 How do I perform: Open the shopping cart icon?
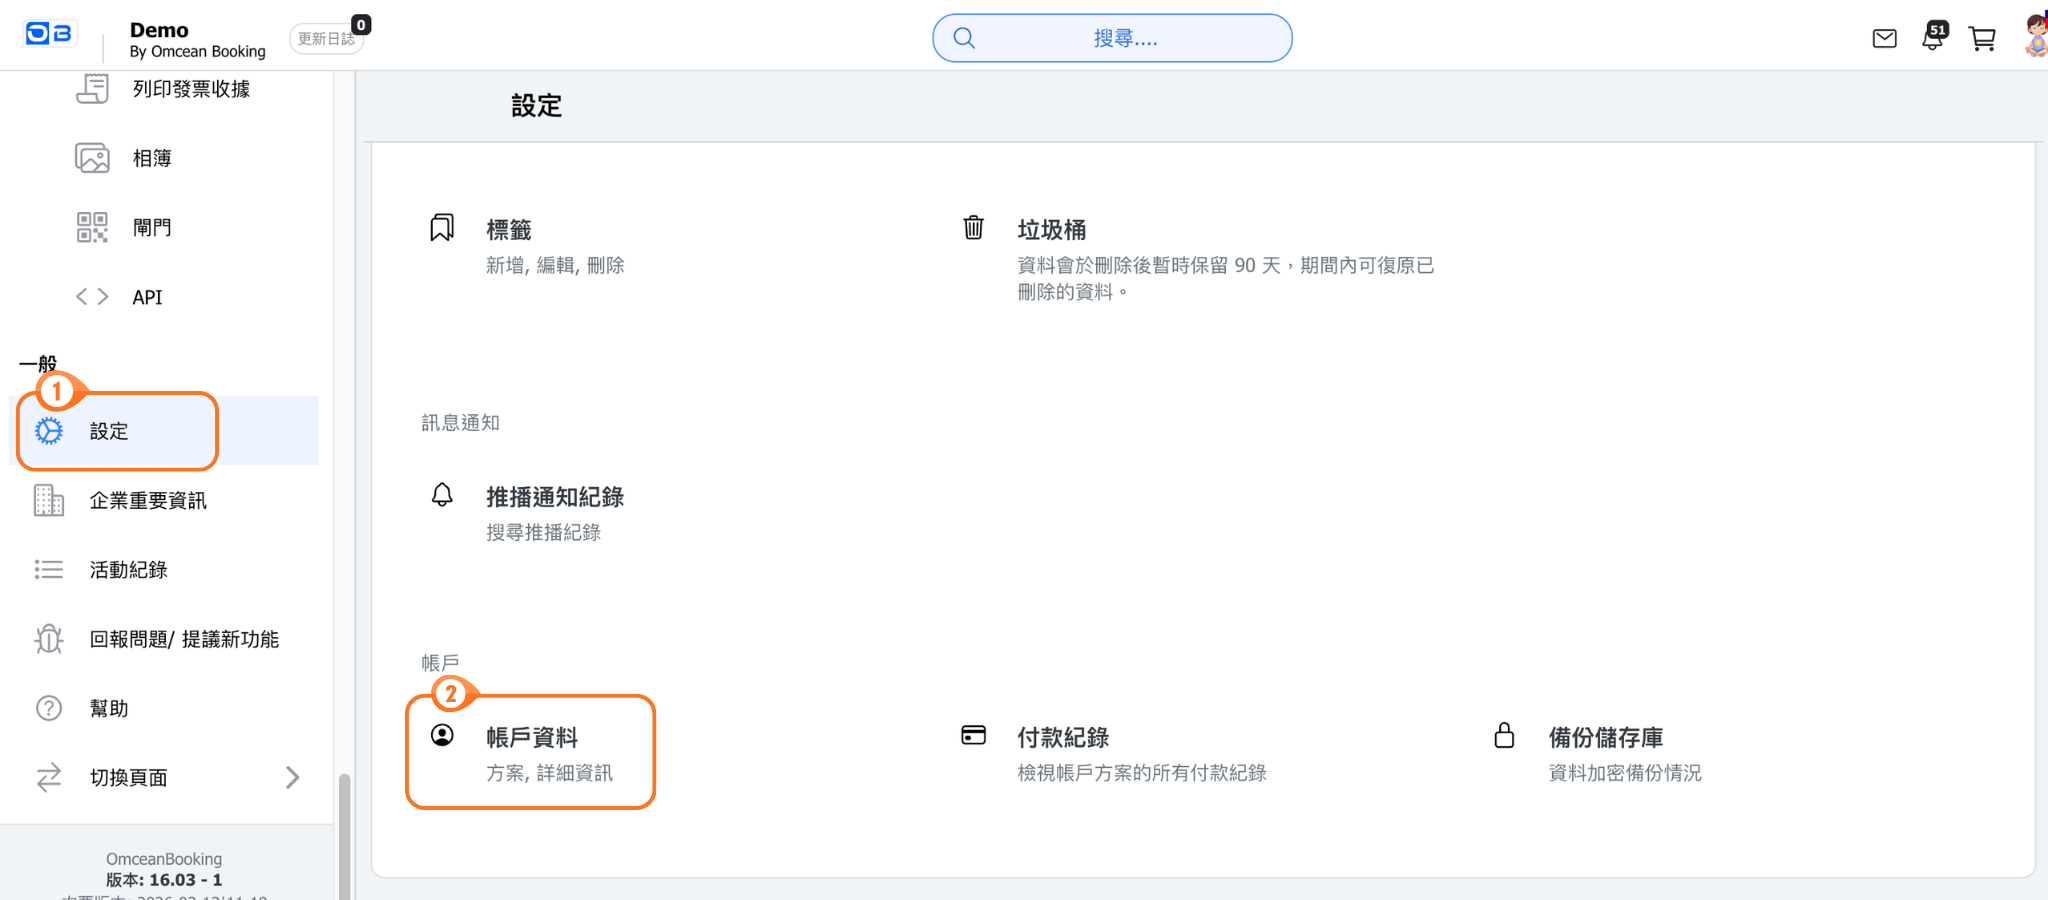click(1981, 38)
